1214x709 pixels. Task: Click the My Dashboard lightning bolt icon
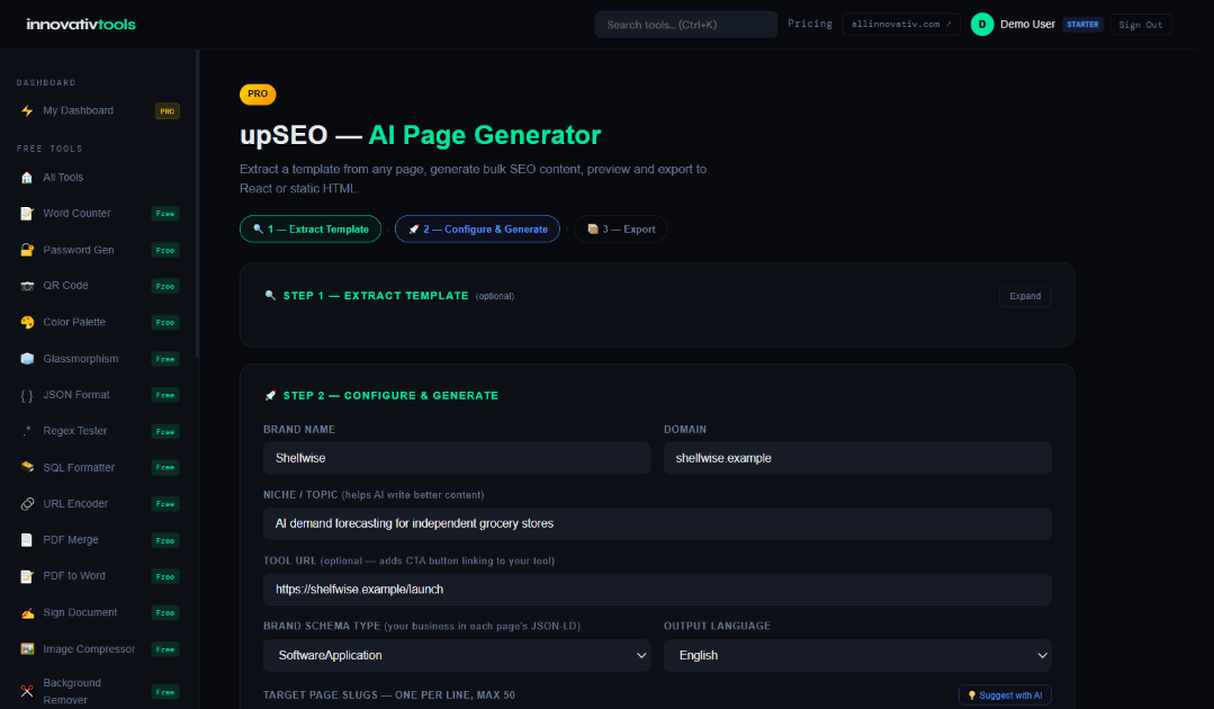click(27, 111)
